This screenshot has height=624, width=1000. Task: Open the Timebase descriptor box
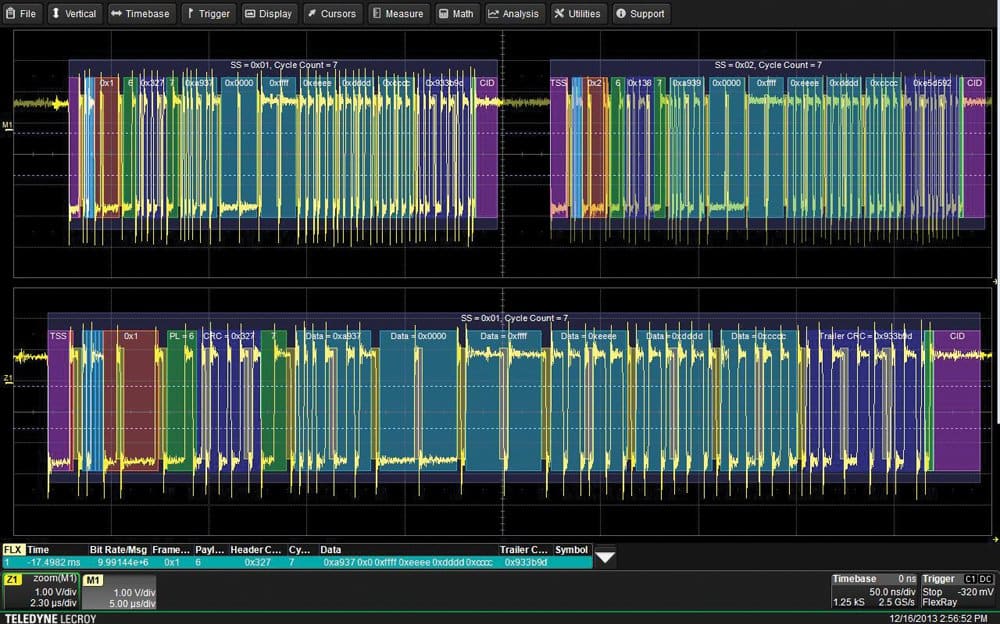tap(874, 591)
